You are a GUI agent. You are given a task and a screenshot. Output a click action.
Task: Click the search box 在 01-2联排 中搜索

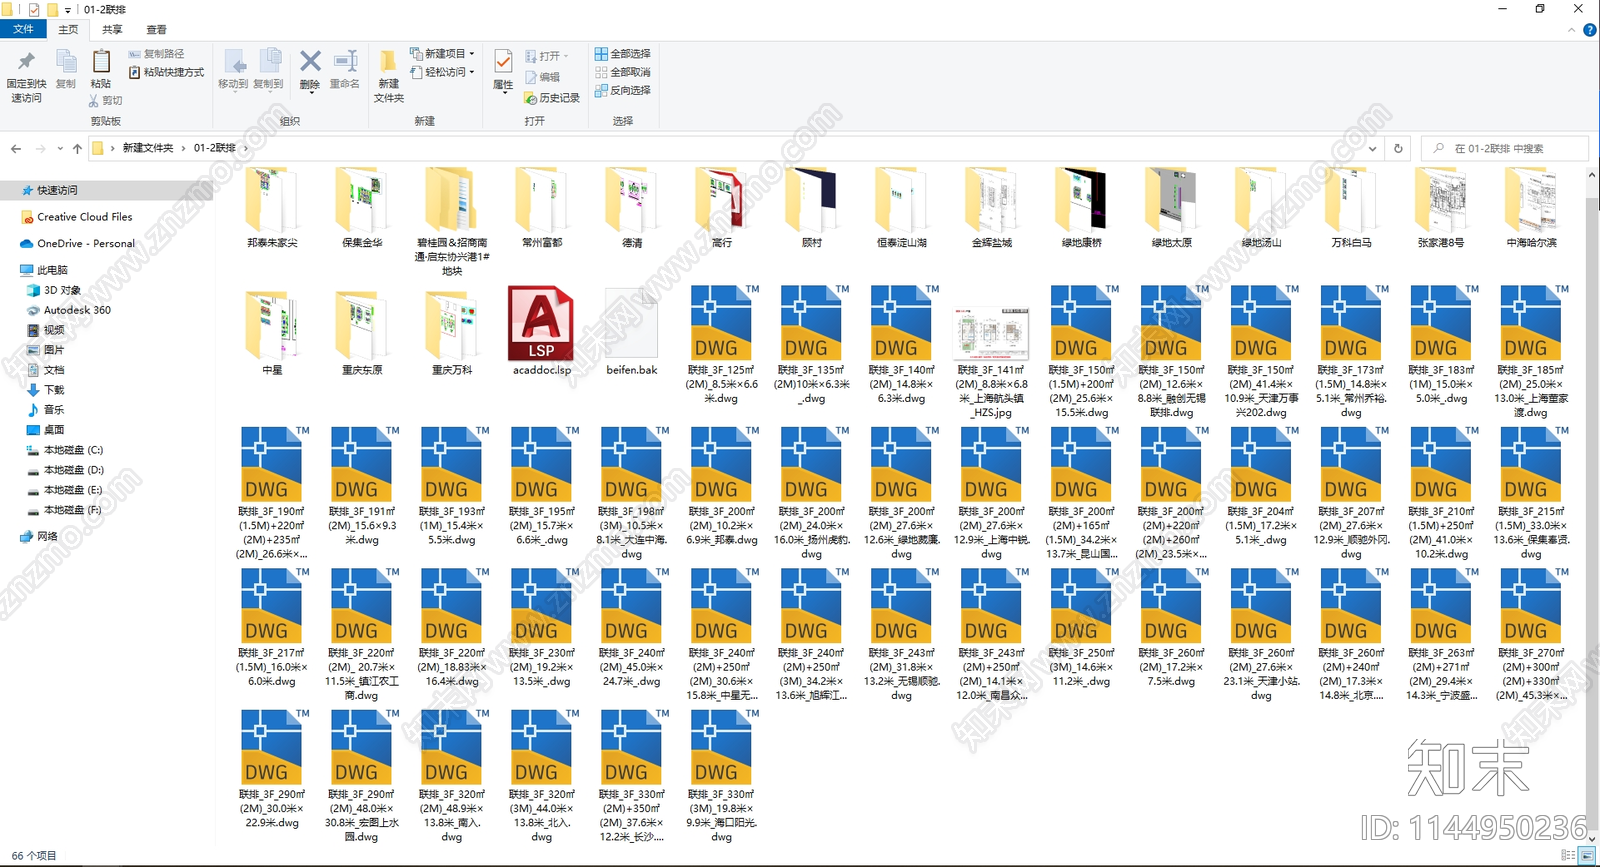tap(1504, 148)
